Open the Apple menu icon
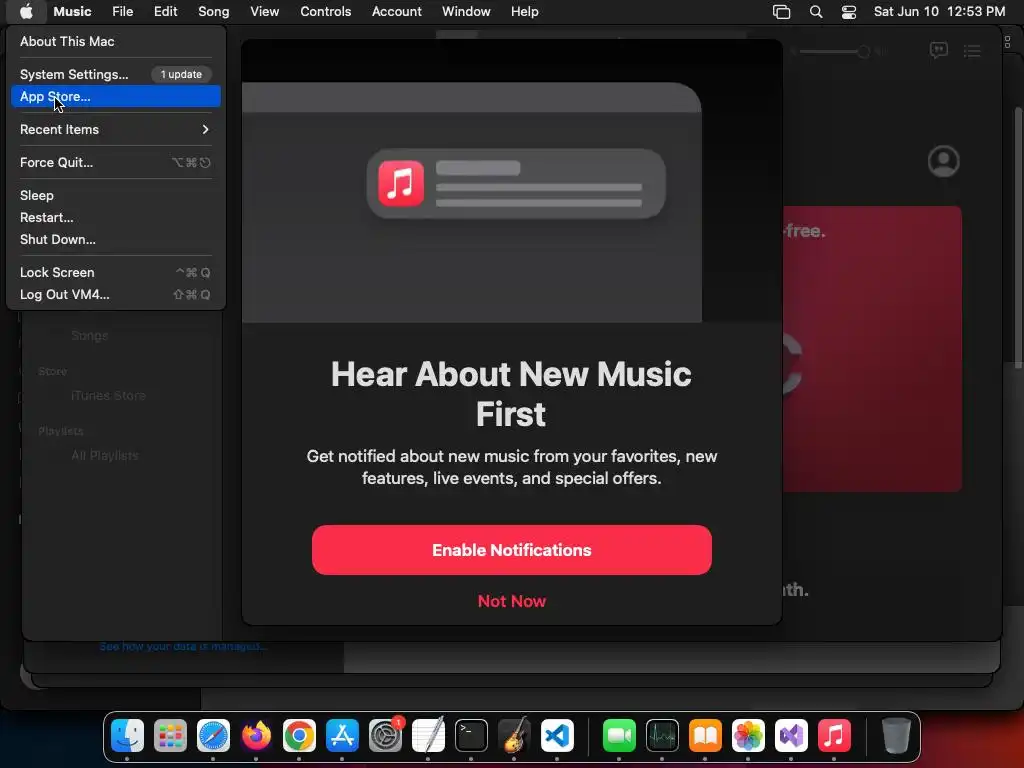This screenshot has height=768, width=1024. point(25,11)
